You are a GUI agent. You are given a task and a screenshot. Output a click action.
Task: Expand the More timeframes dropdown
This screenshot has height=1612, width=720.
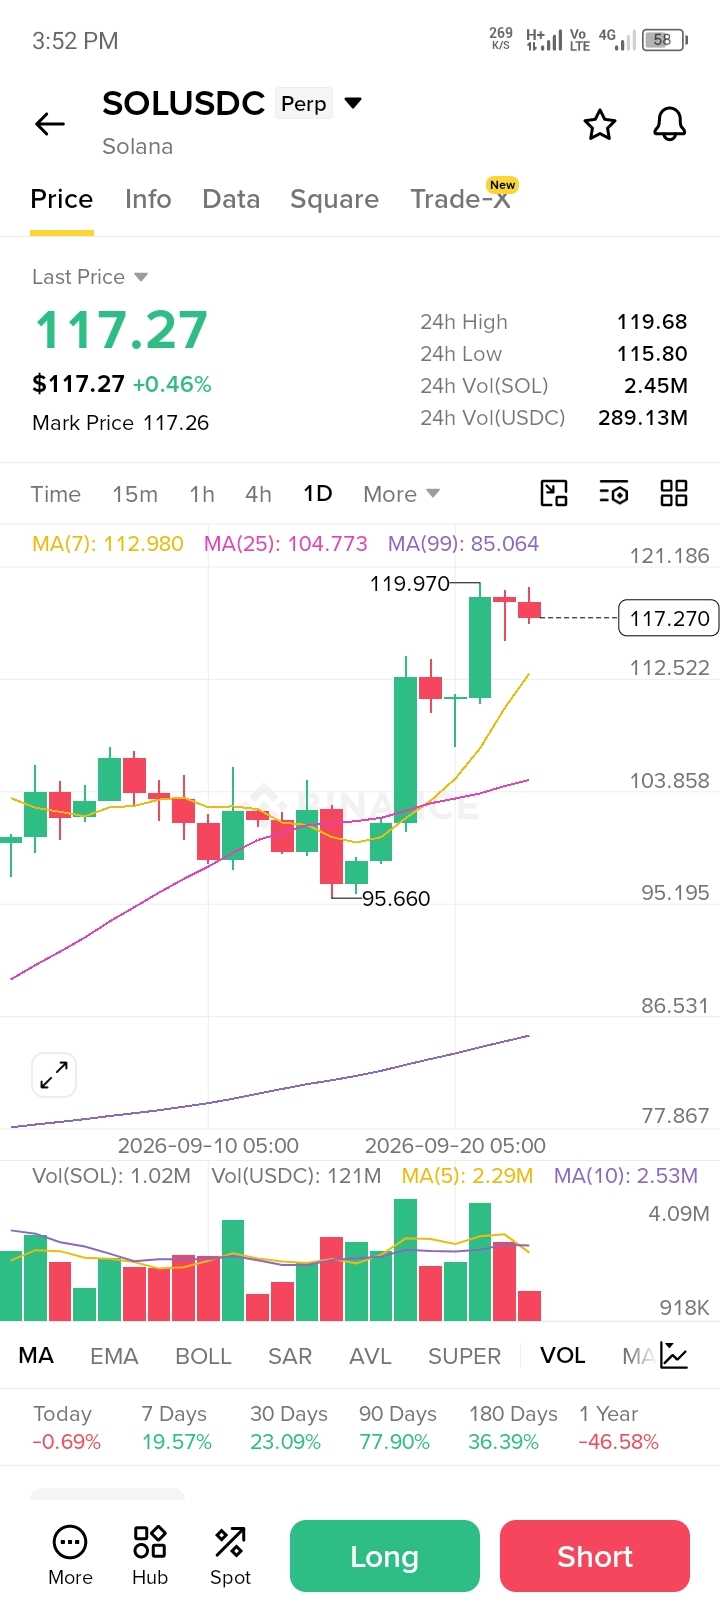tap(402, 494)
